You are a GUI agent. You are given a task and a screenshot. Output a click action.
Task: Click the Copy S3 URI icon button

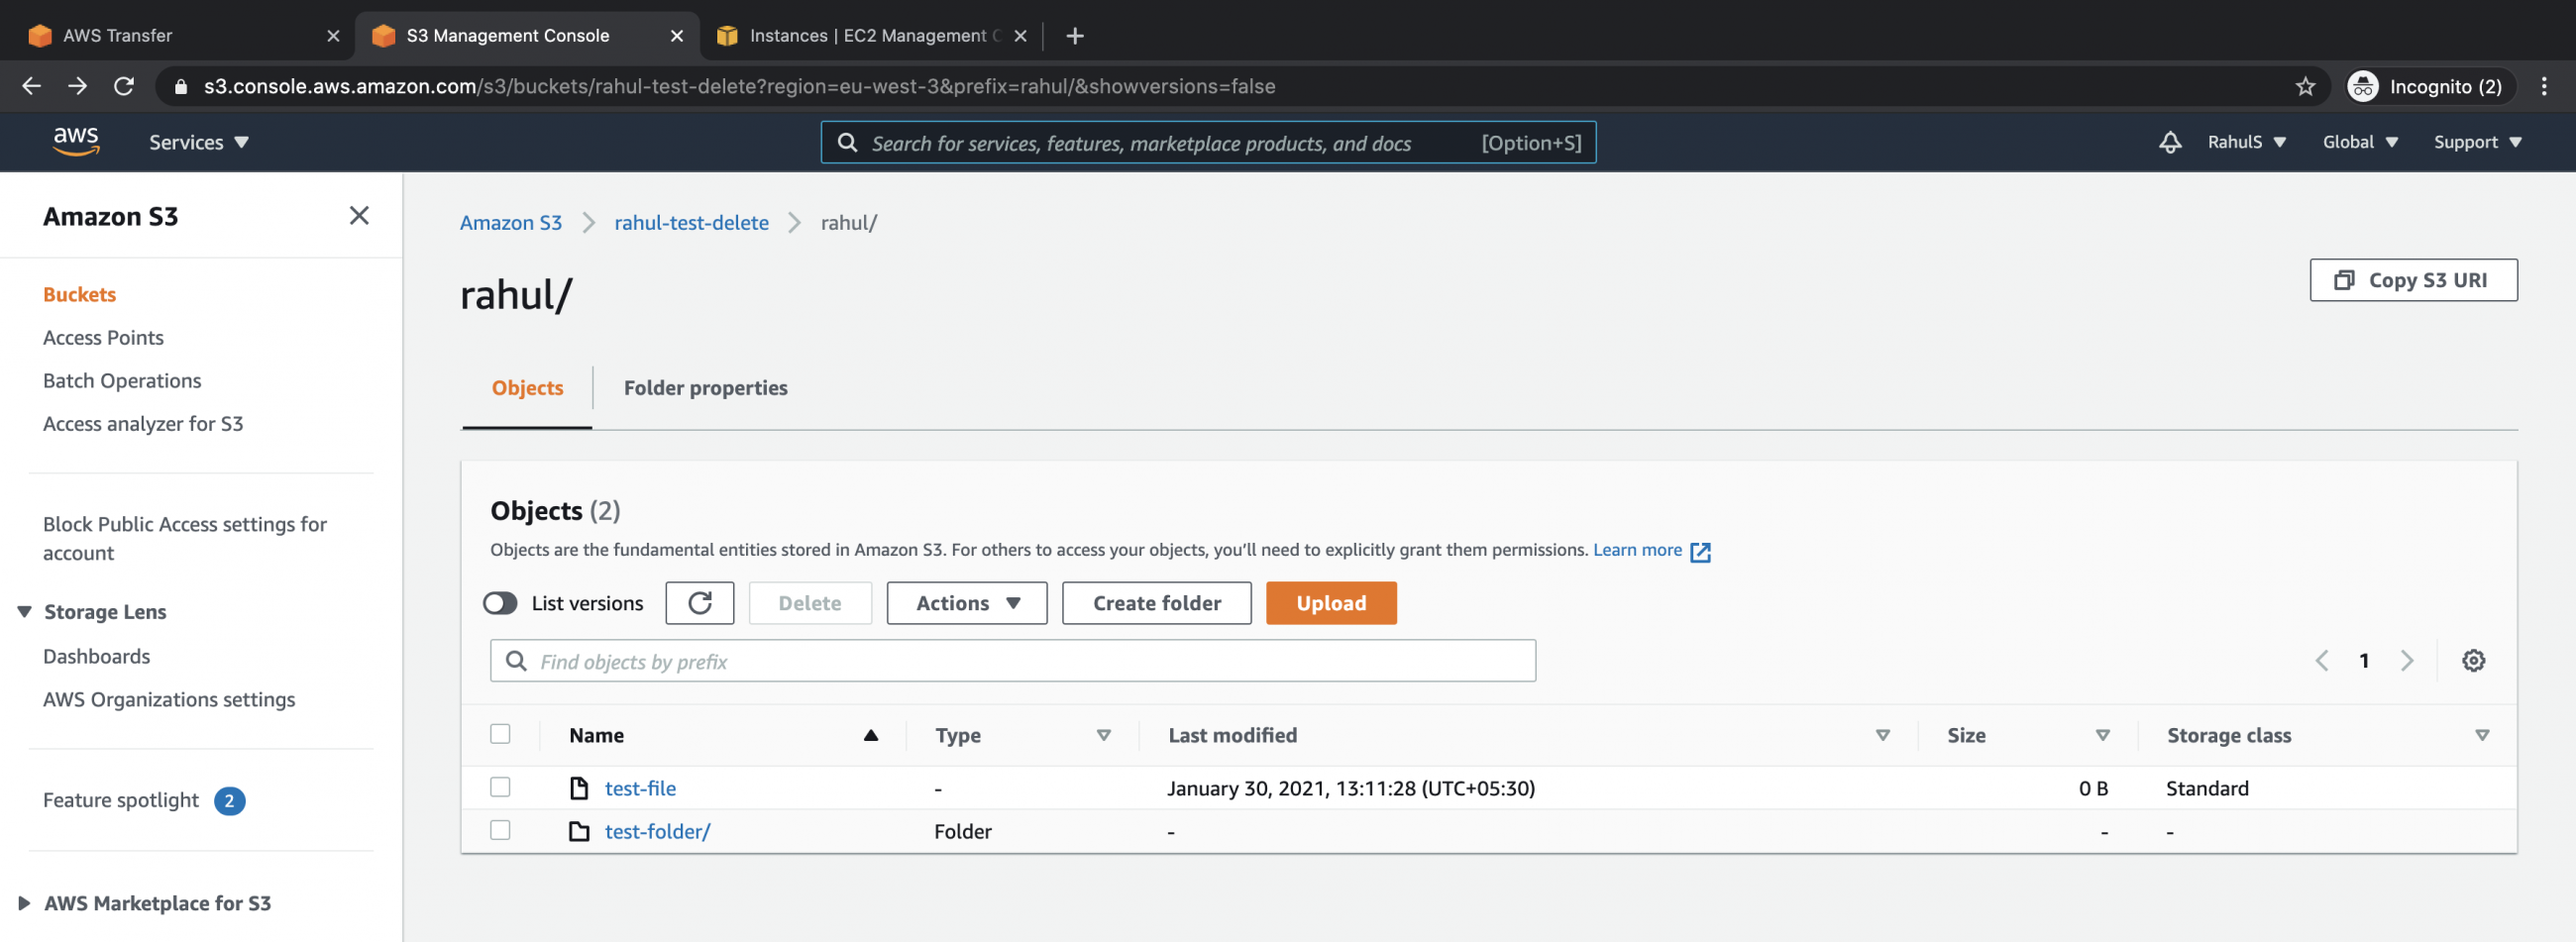pos(2345,280)
